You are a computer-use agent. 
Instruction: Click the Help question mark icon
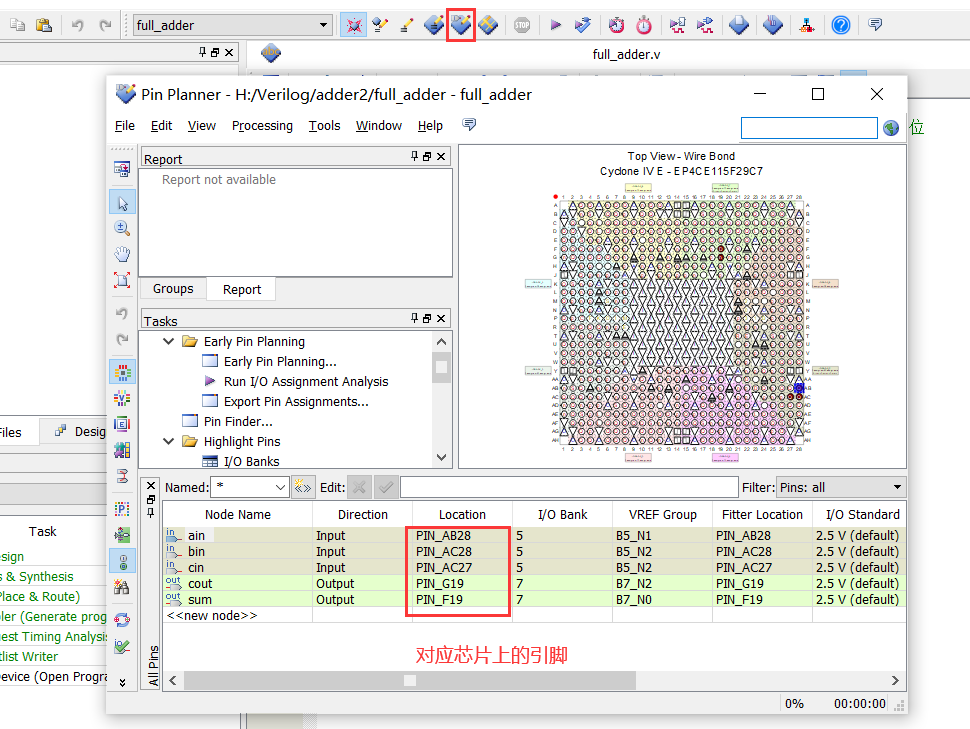[x=840, y=25]
